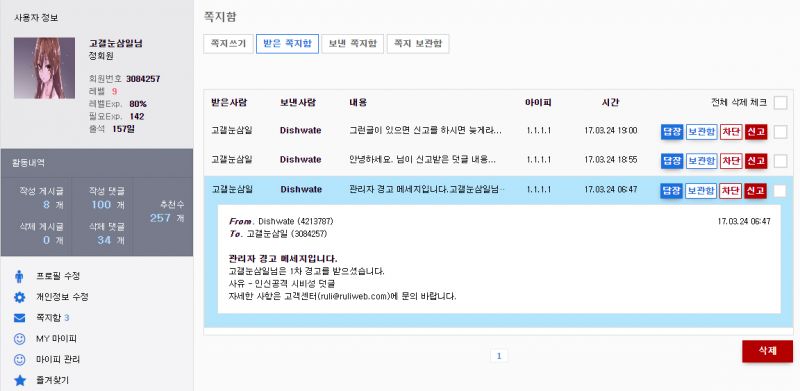Open the 마이피 관리 link
This screenshot has width=800, height=391.
[58, 360]
